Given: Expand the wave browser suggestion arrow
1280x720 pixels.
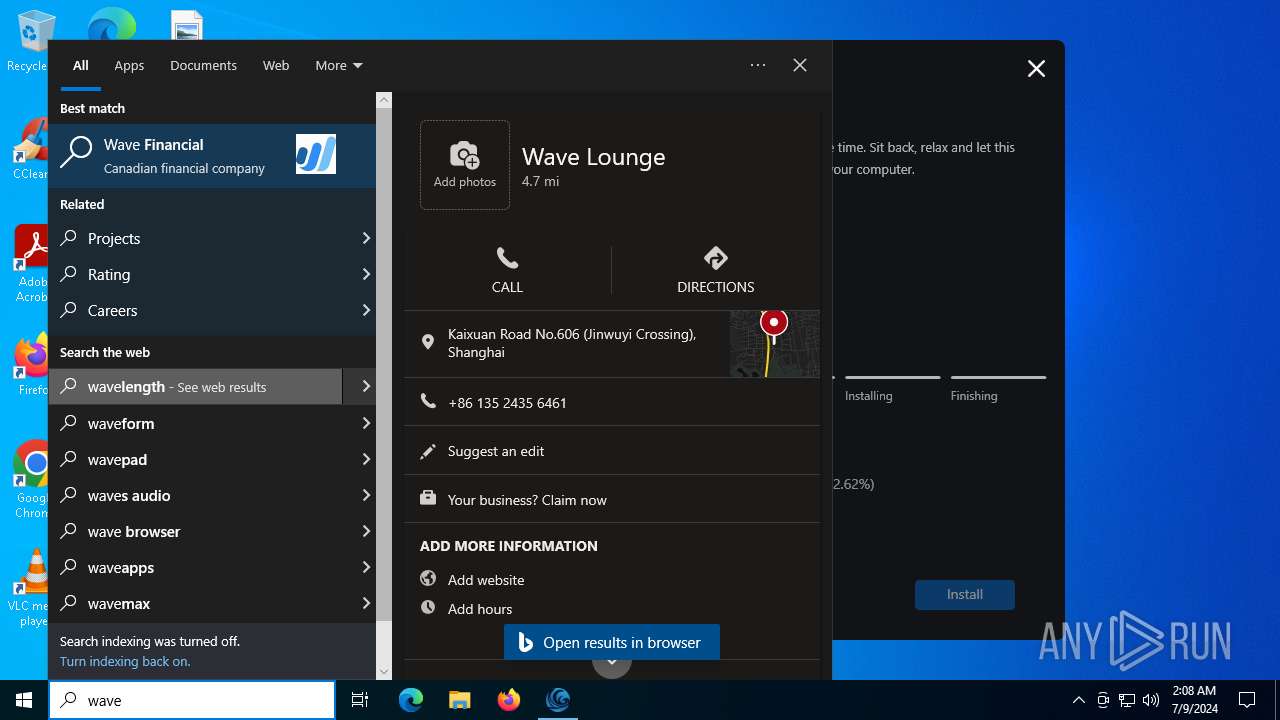Looking at the screenshot, I should (x=366, y=531).
